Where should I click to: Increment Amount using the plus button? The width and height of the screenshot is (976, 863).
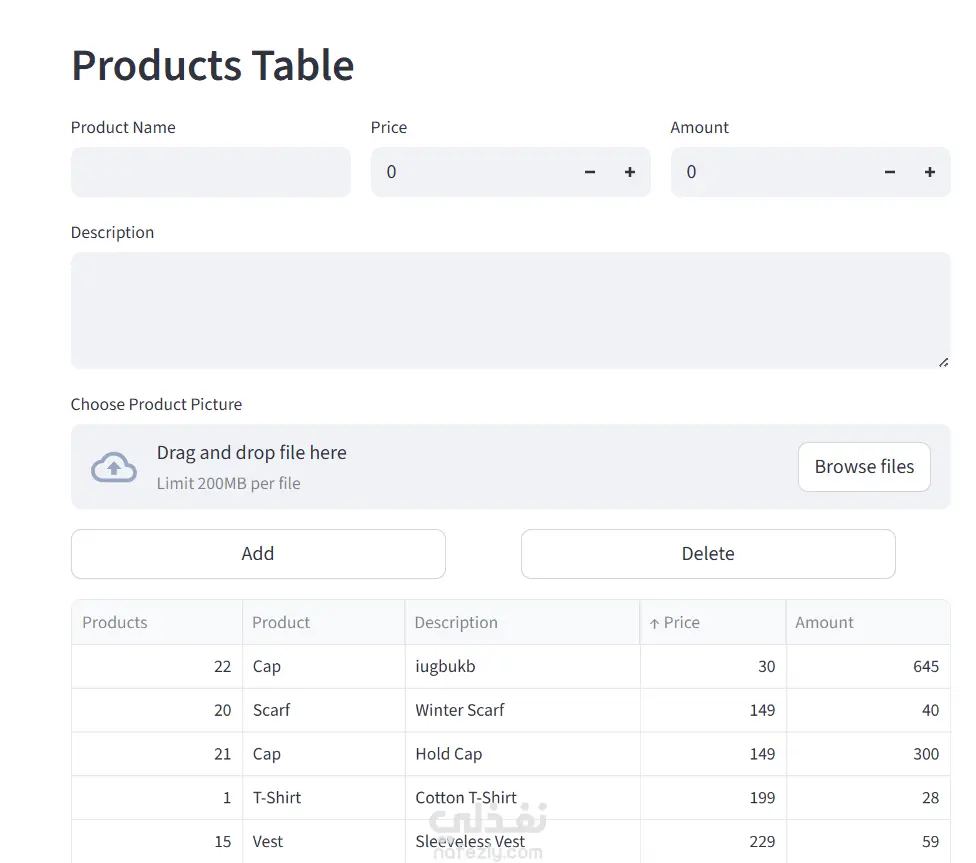tap(930, 172)
